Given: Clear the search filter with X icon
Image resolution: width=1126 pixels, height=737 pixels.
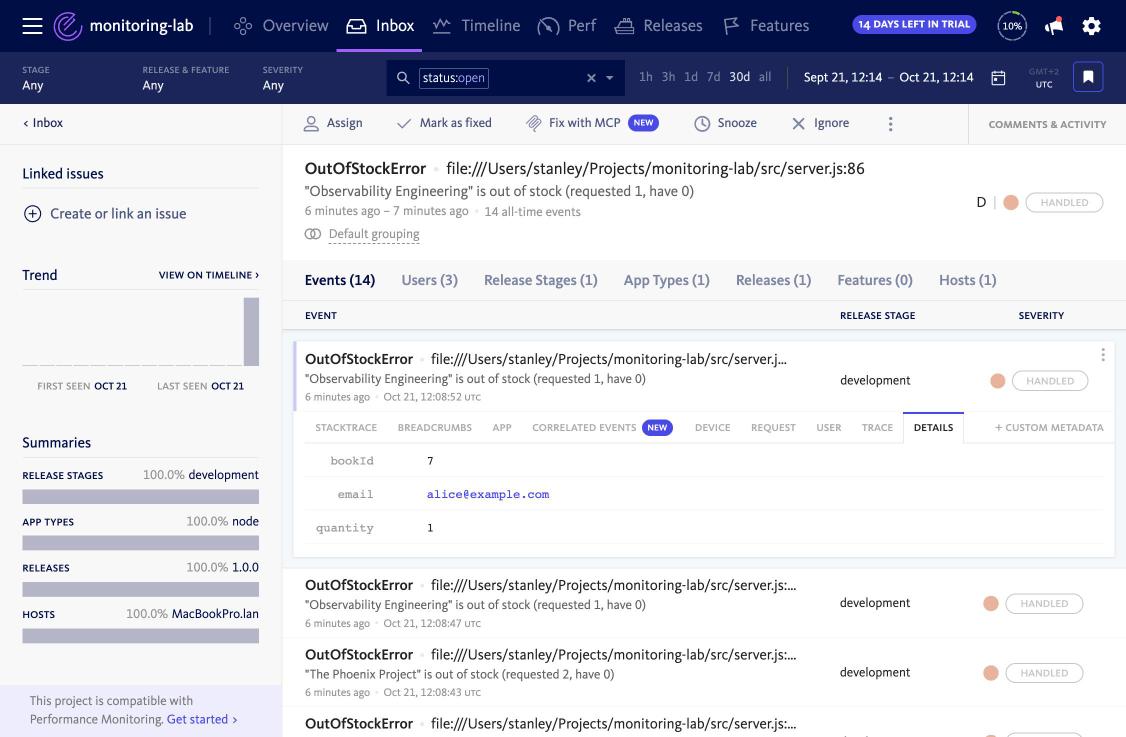Looking at the screenshot, I should [591, 78].
